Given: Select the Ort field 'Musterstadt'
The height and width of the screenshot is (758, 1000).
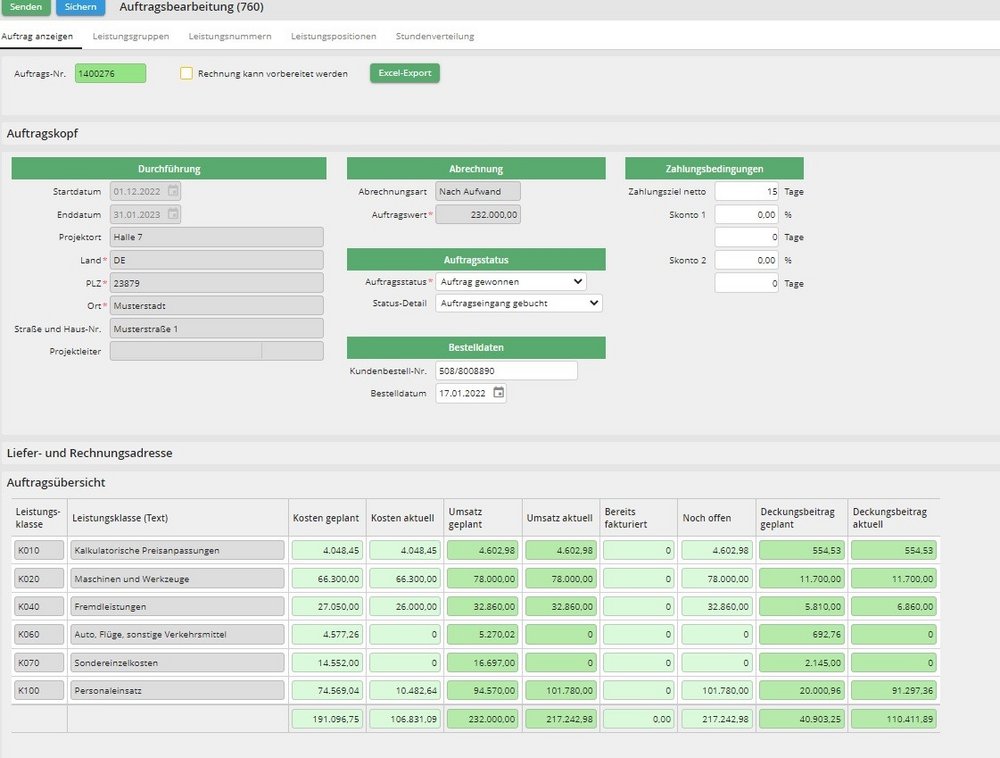Looking at the screenshot, I should [x=216, y=305].
